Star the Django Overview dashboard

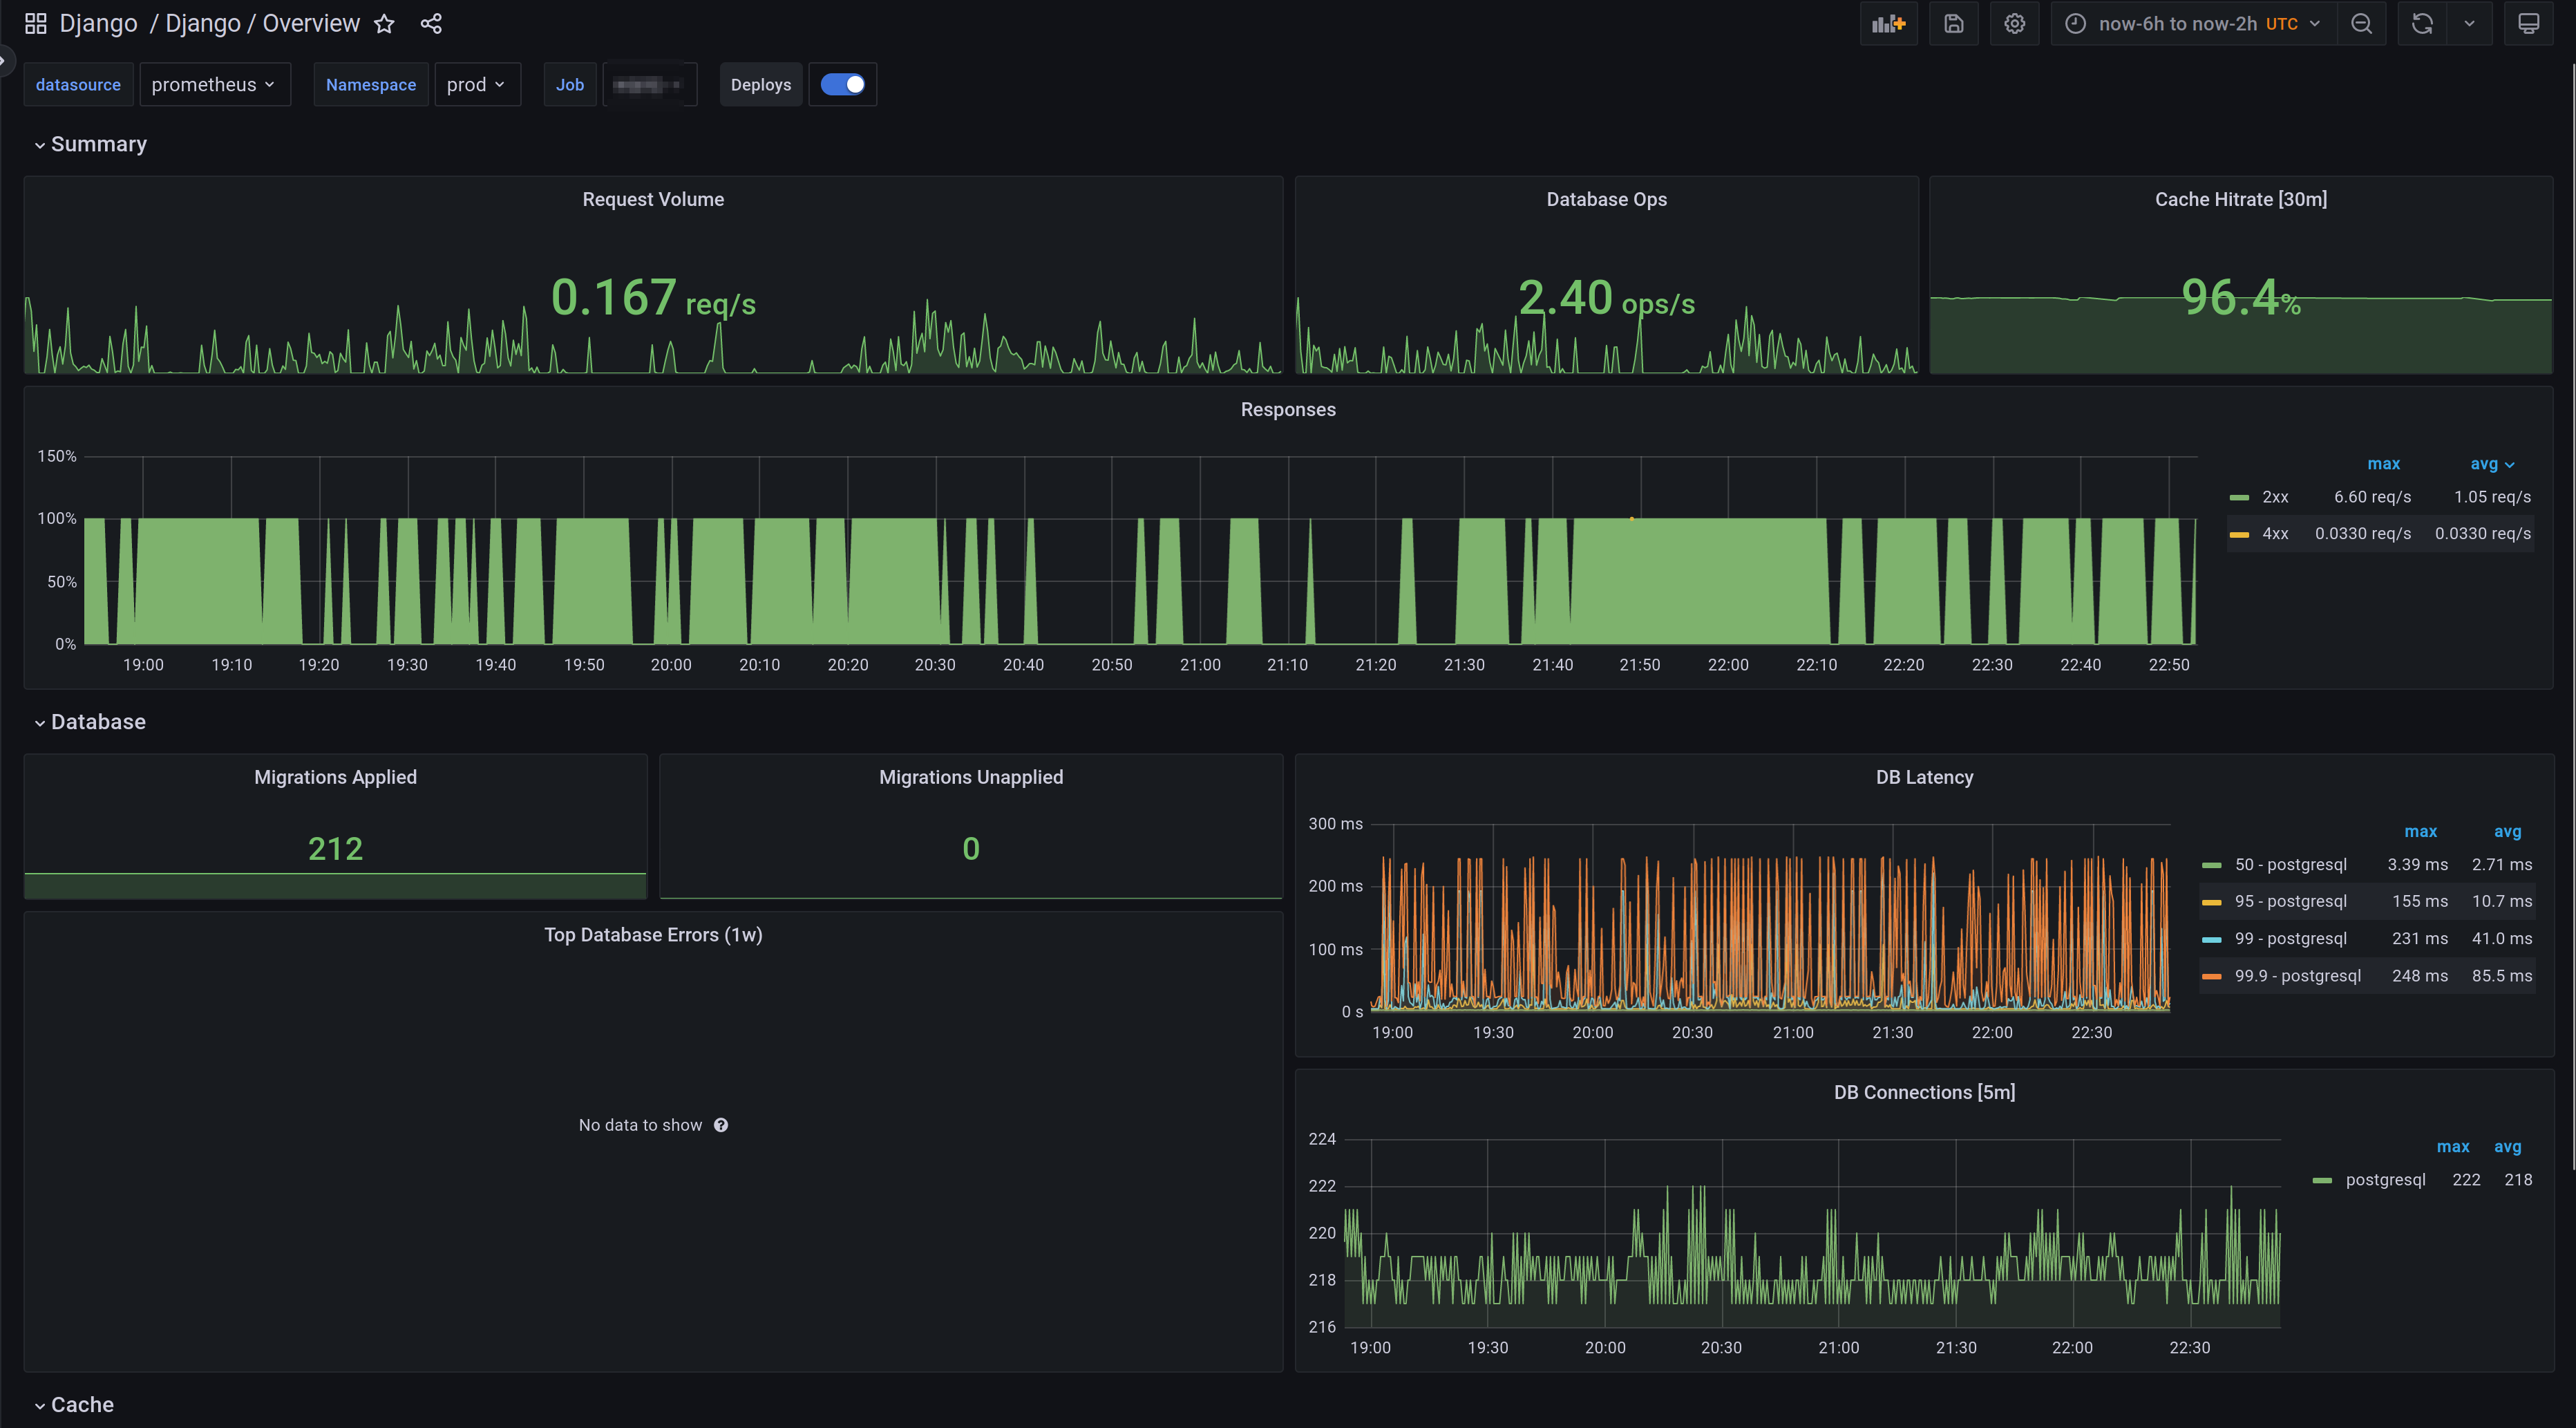tap(384, 24)
